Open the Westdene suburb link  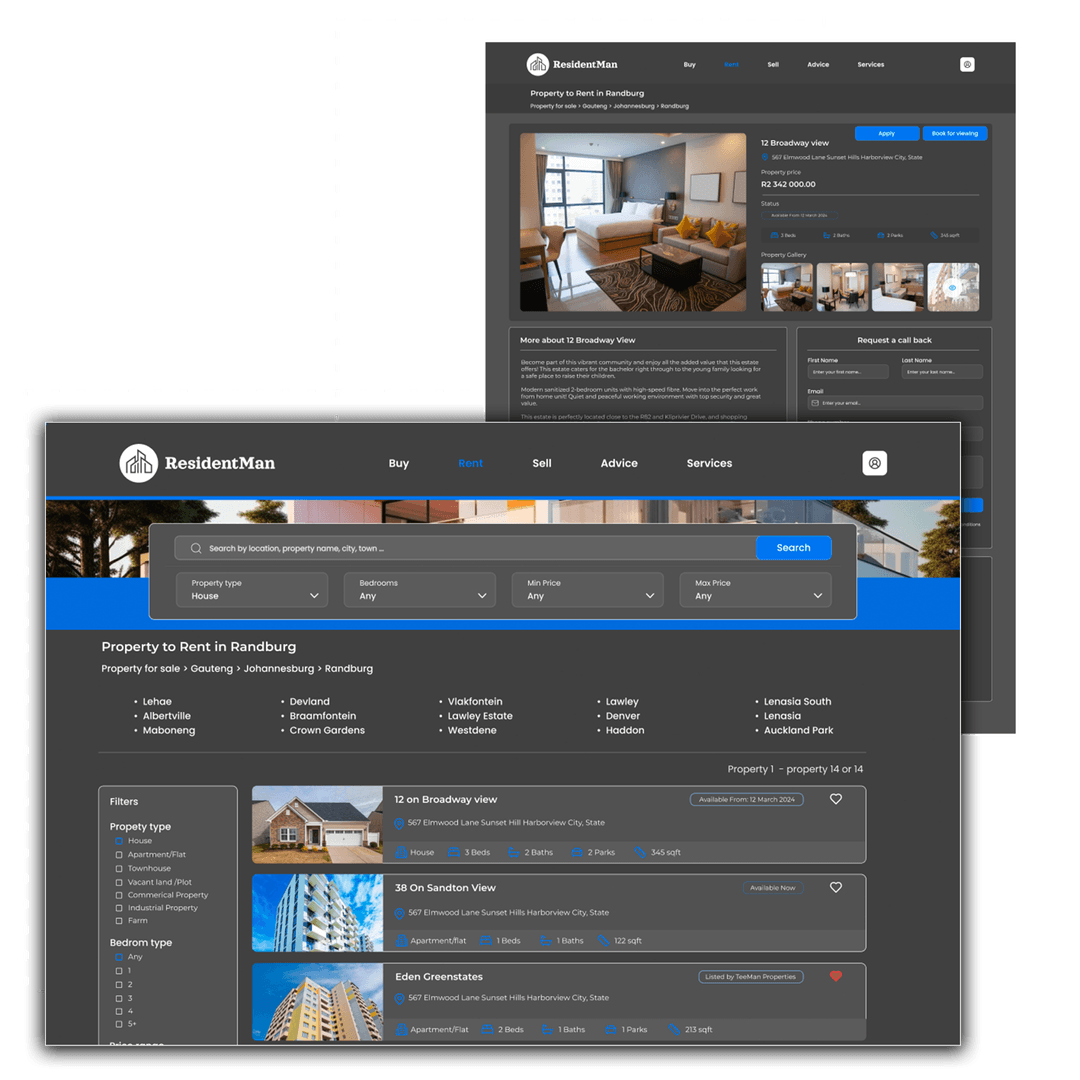(x=472, y=731)
